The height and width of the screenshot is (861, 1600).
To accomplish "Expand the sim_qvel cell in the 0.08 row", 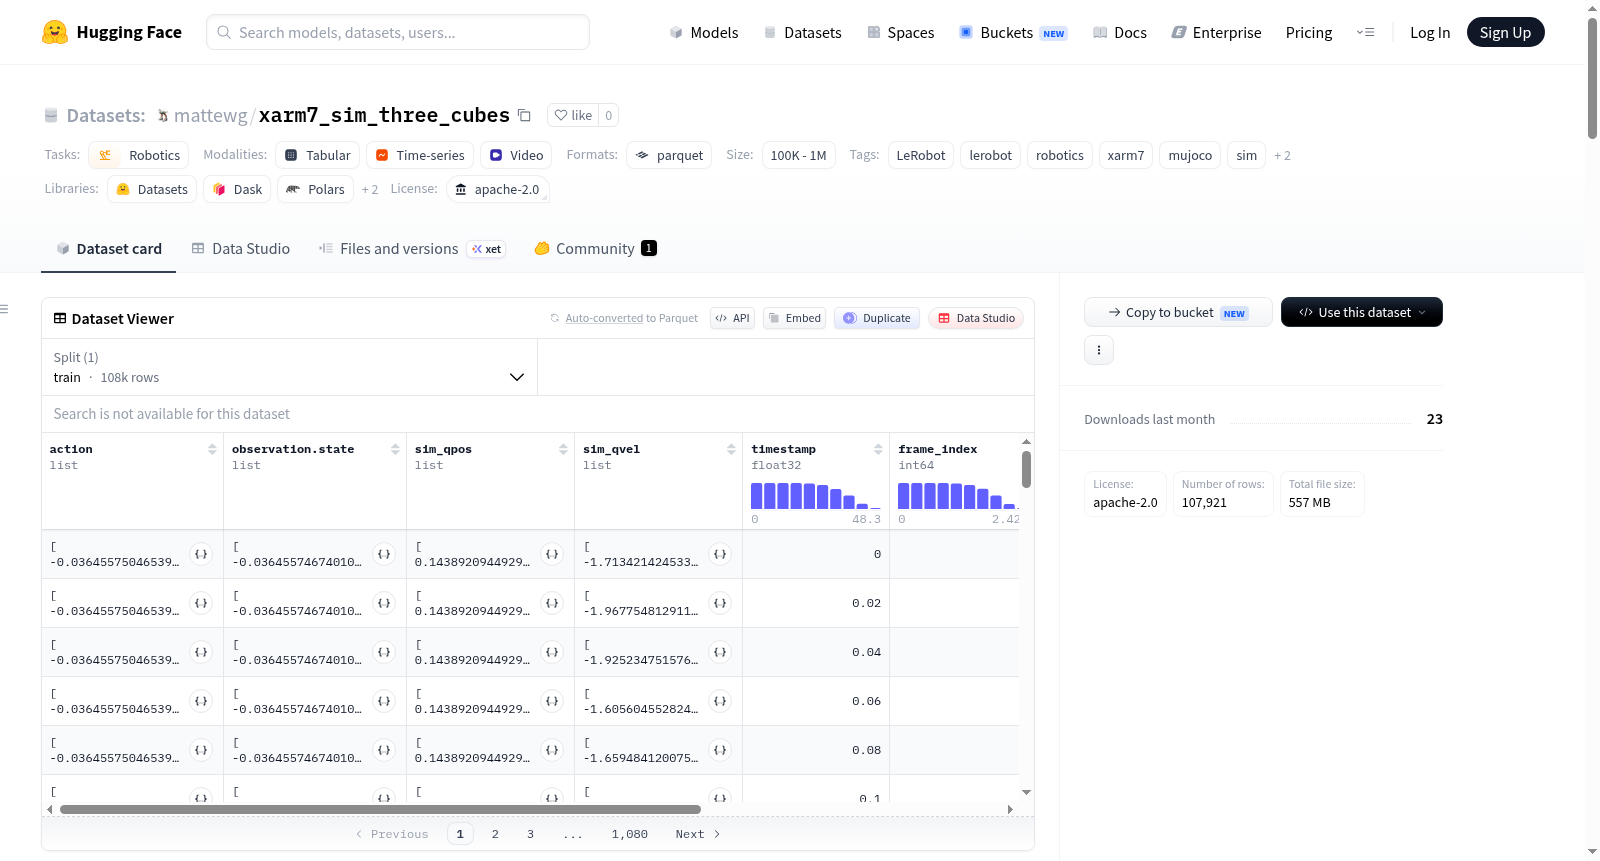I will [720, 750].
